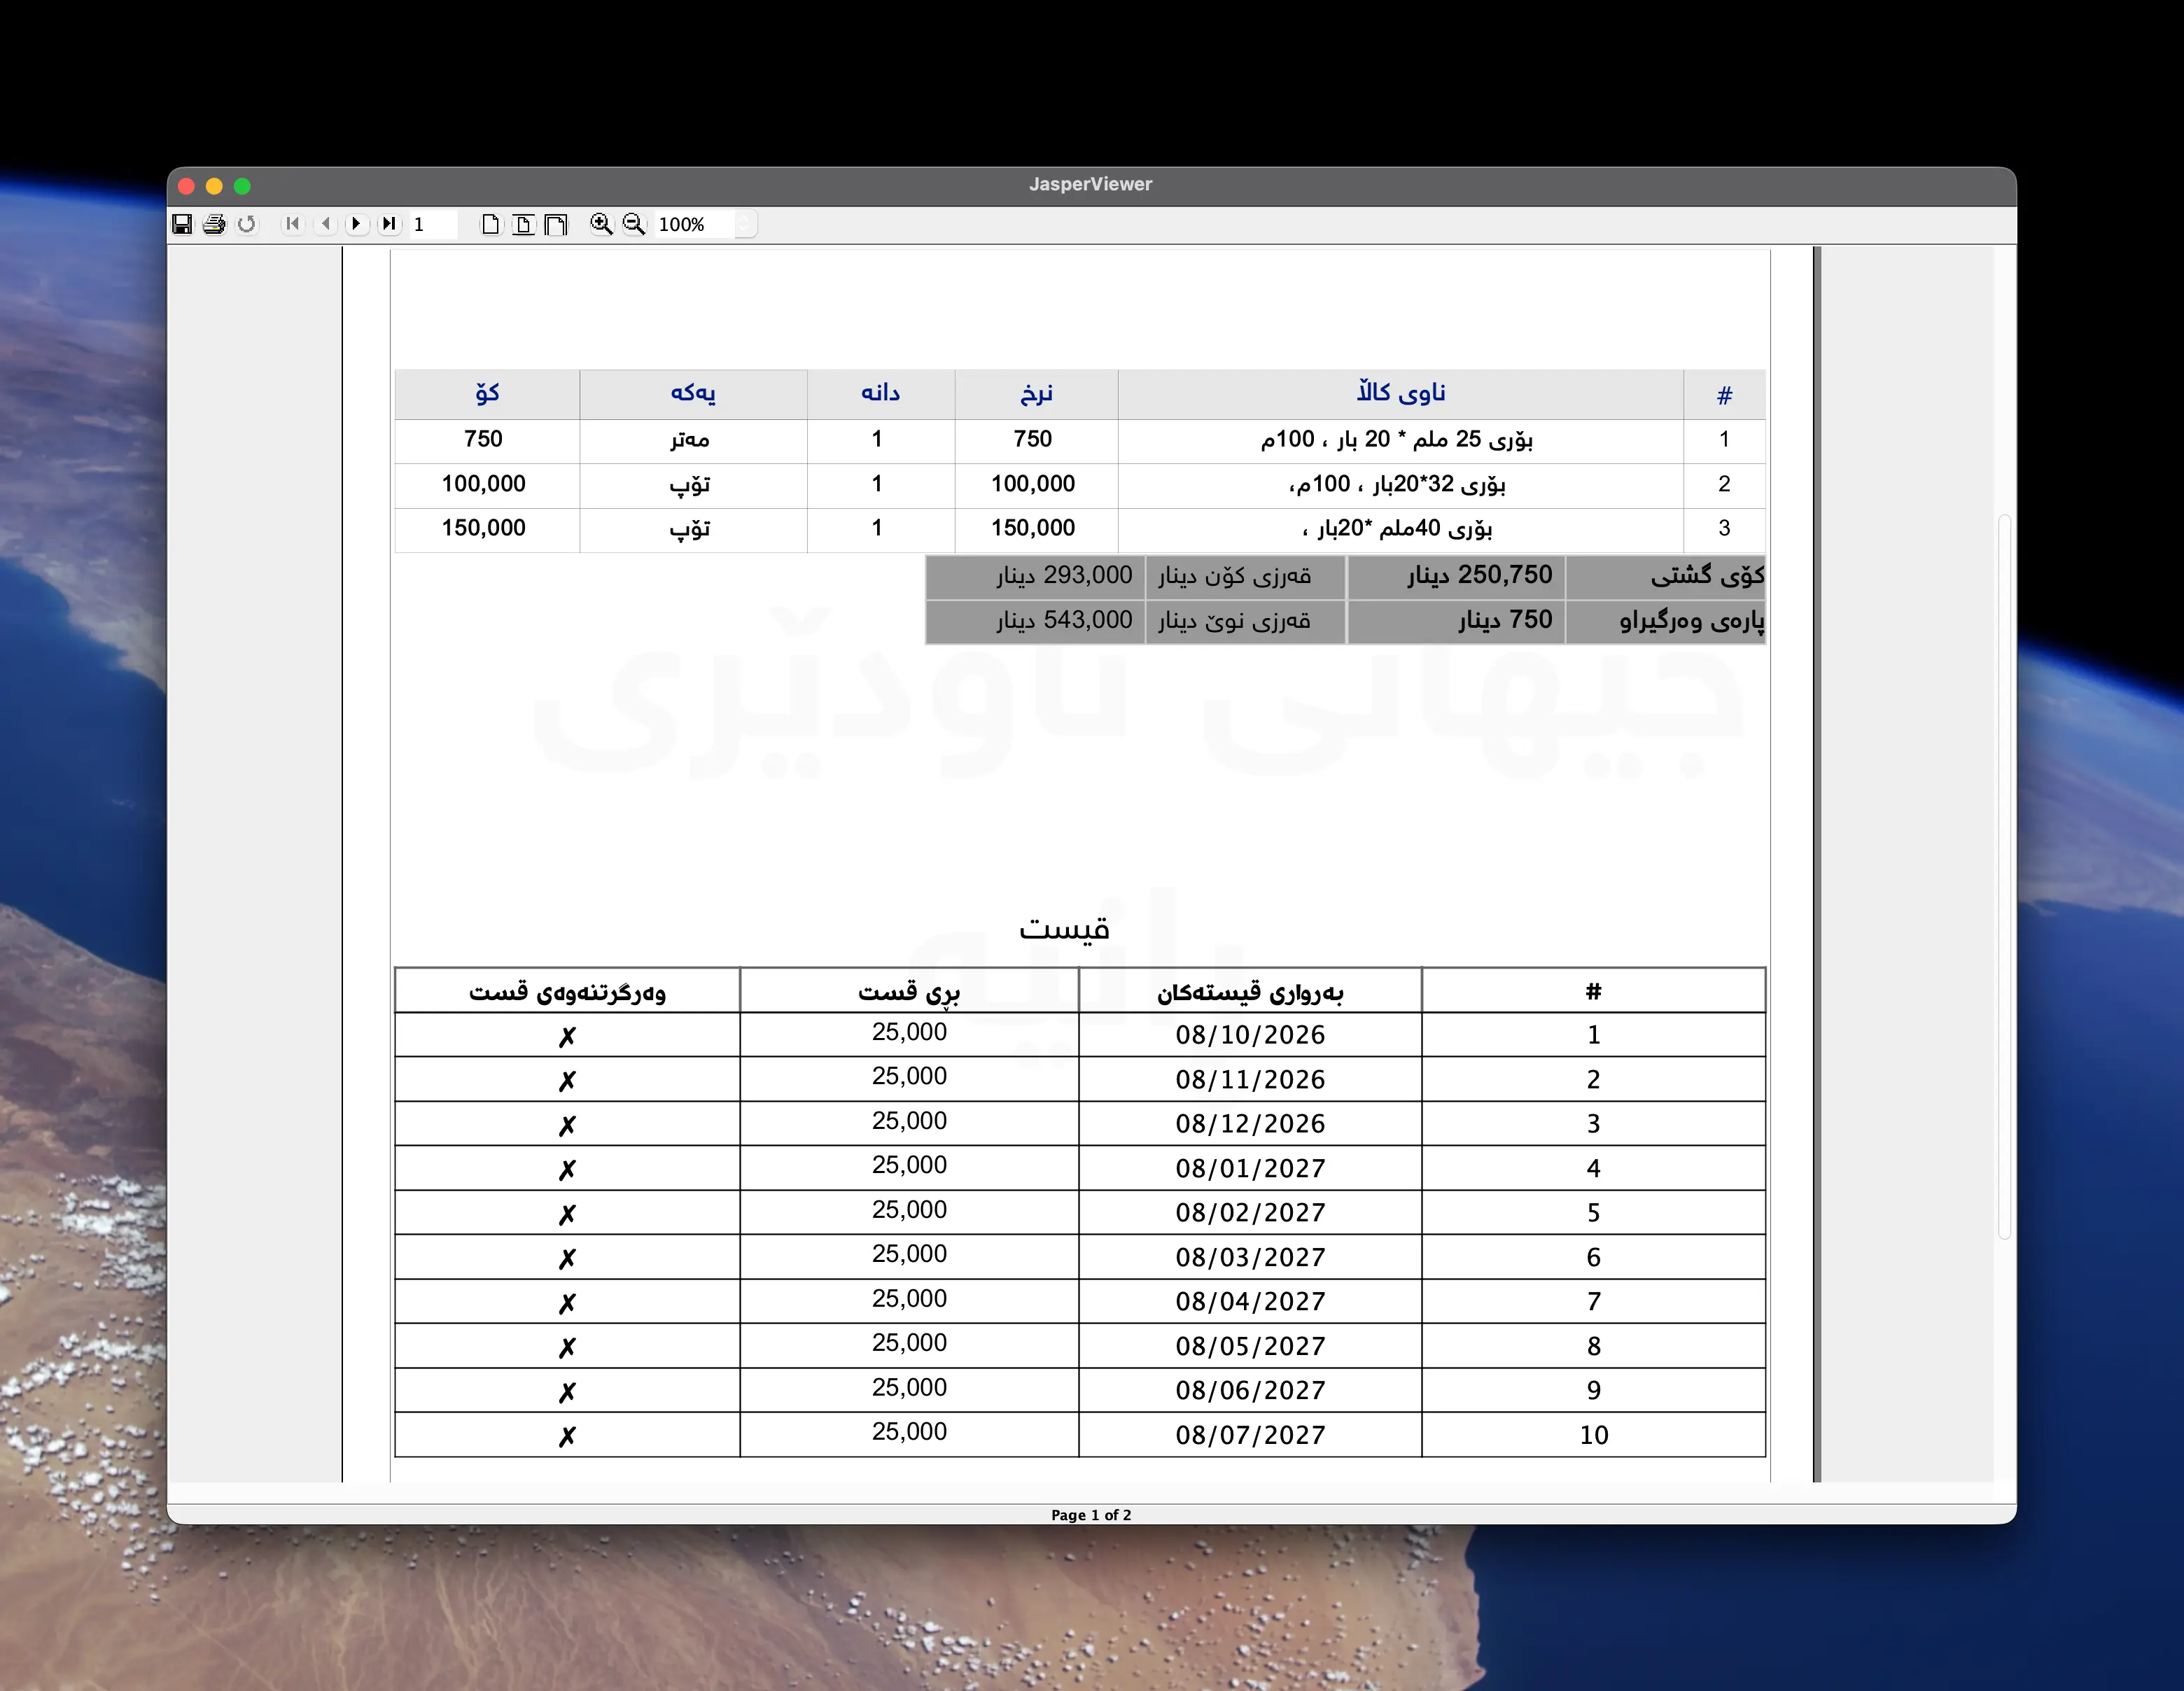Click 150,000 in the کۆ total column
Screen dimensions: 2184x1691
tap(484, 528)
